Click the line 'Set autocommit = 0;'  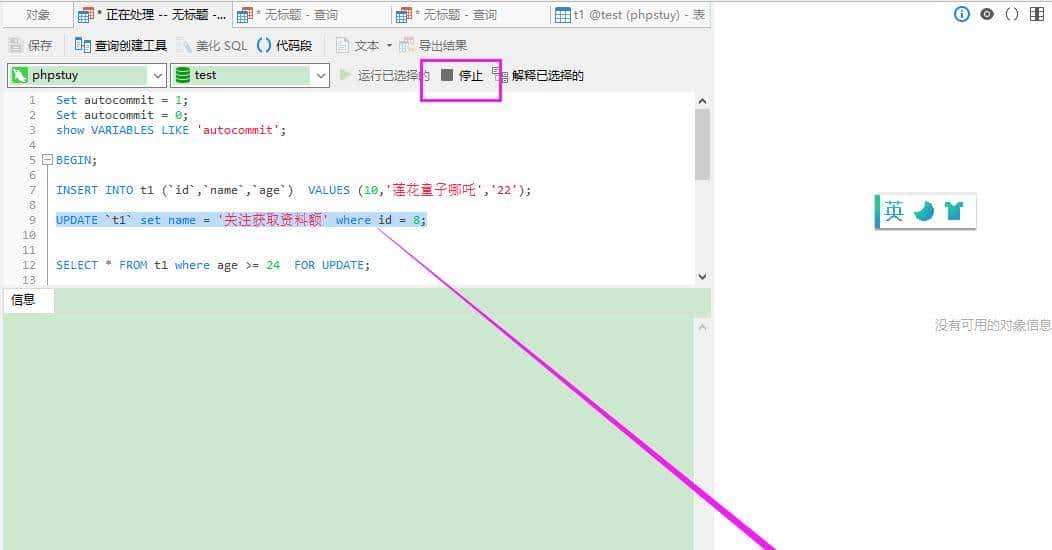pos(122,115)
